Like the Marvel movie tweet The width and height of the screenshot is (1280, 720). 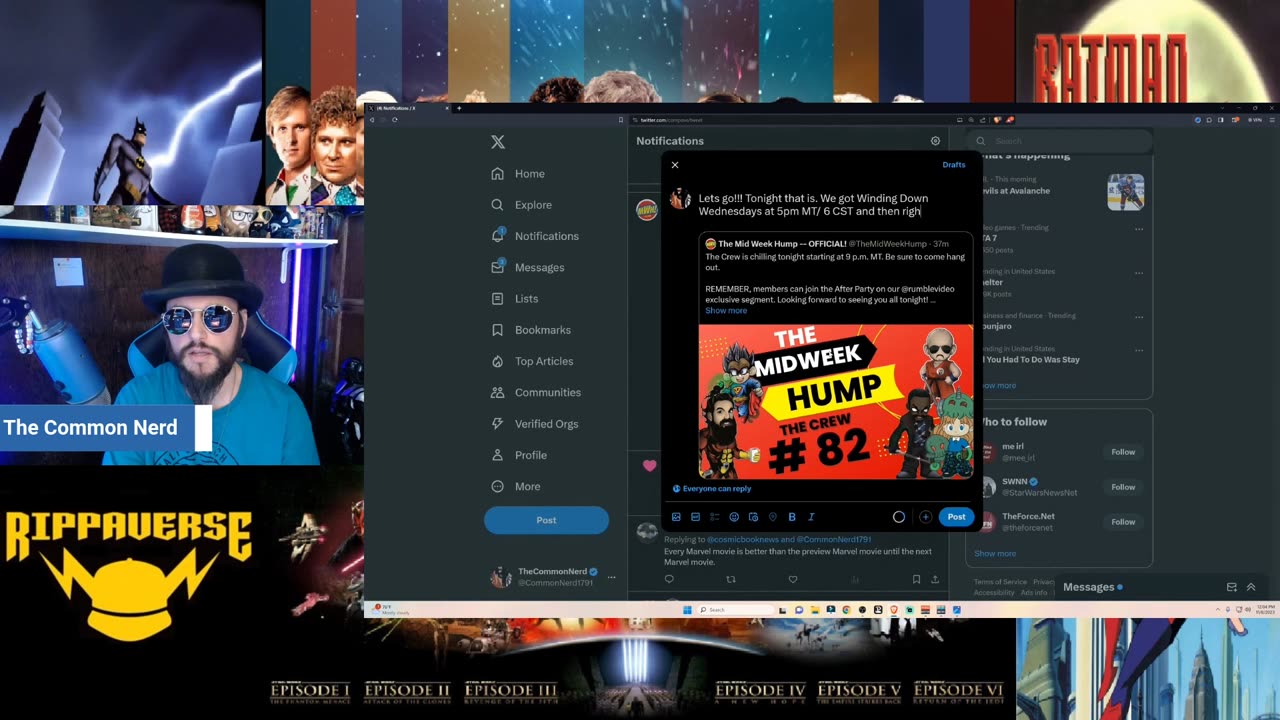pos(793,579)
